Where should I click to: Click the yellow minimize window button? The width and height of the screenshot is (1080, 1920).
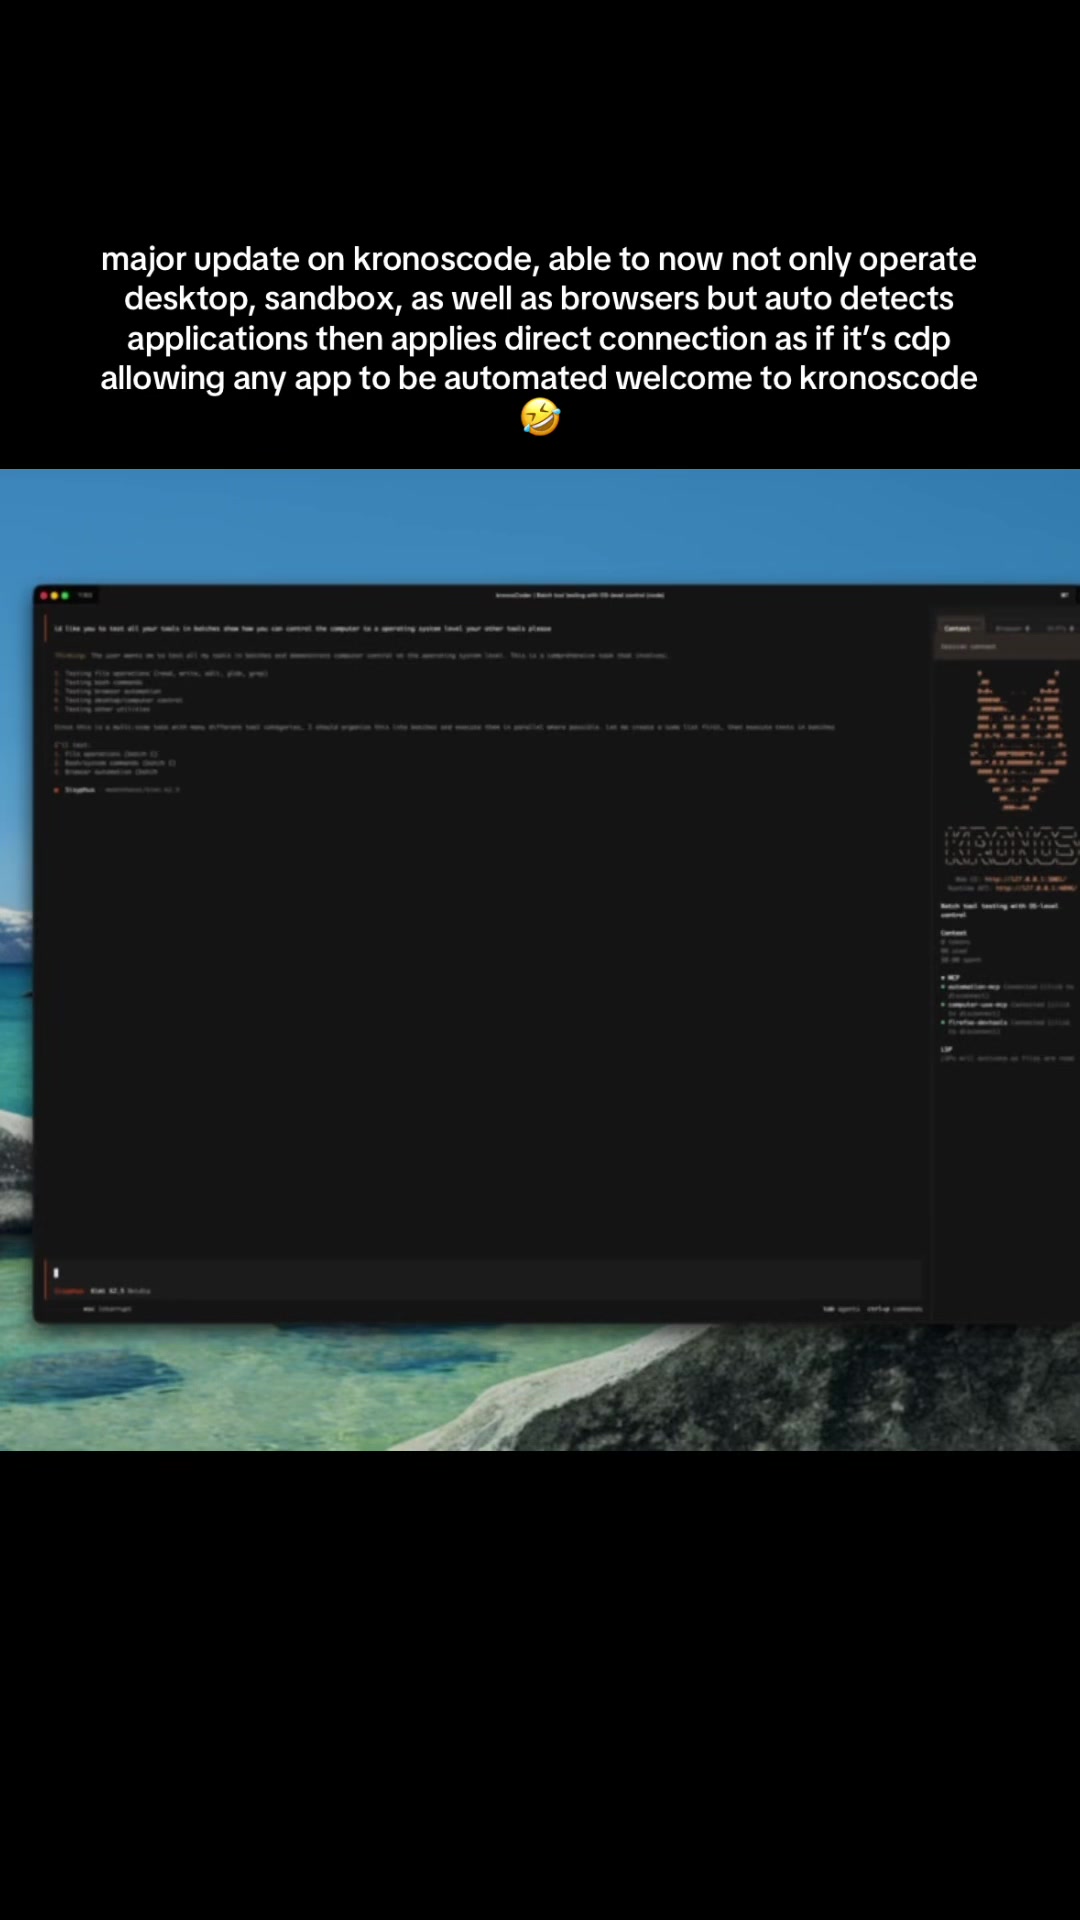(x=54, y=595)
